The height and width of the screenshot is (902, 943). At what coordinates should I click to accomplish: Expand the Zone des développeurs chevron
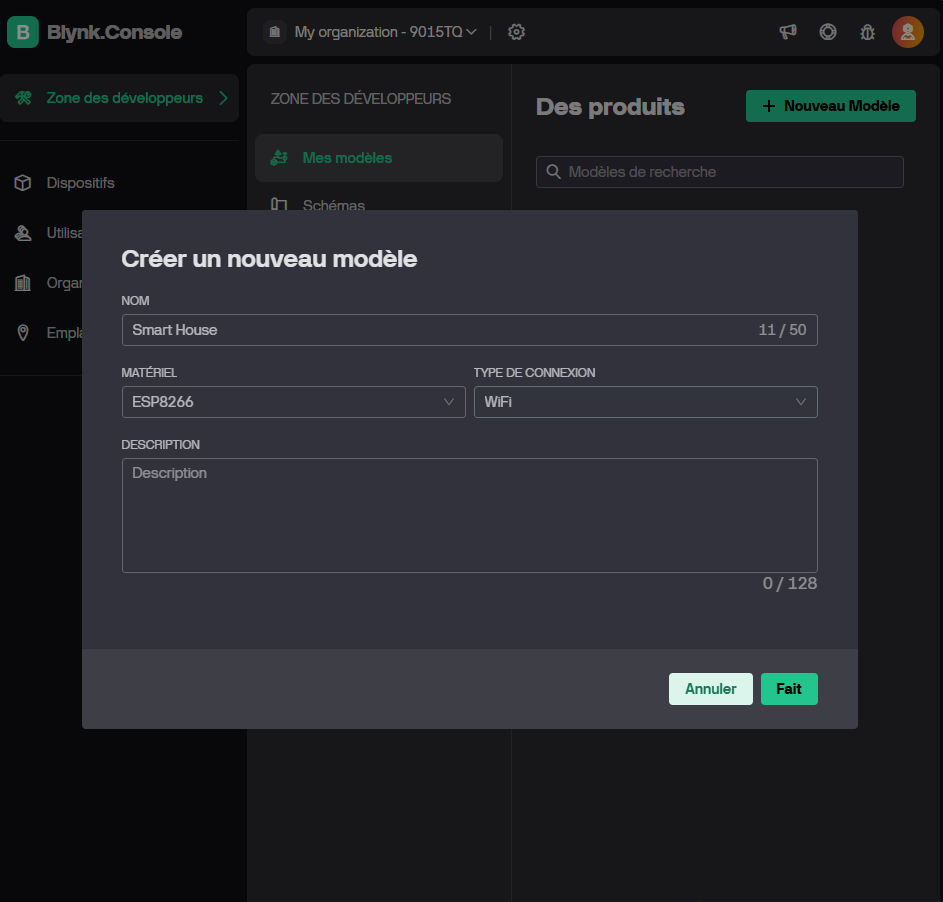click(223, 98)
